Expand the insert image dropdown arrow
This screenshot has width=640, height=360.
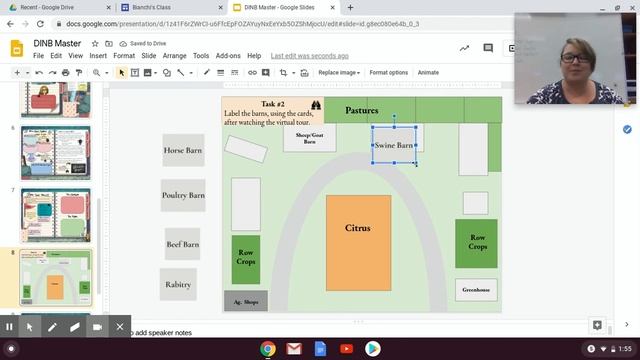[x=156, y=73]
